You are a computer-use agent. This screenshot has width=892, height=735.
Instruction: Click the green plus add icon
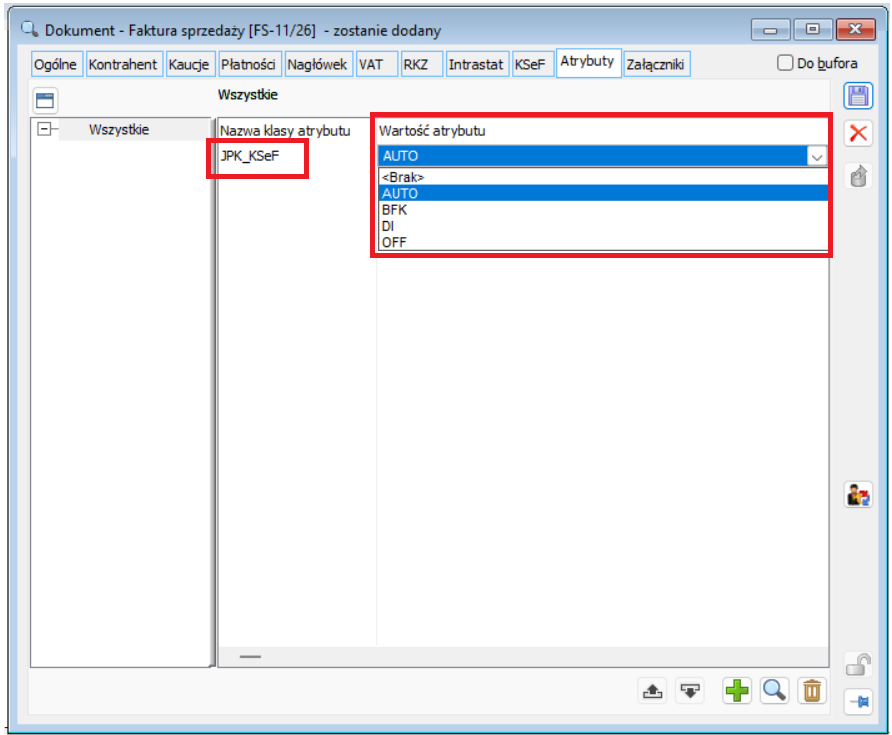point(737,691)
